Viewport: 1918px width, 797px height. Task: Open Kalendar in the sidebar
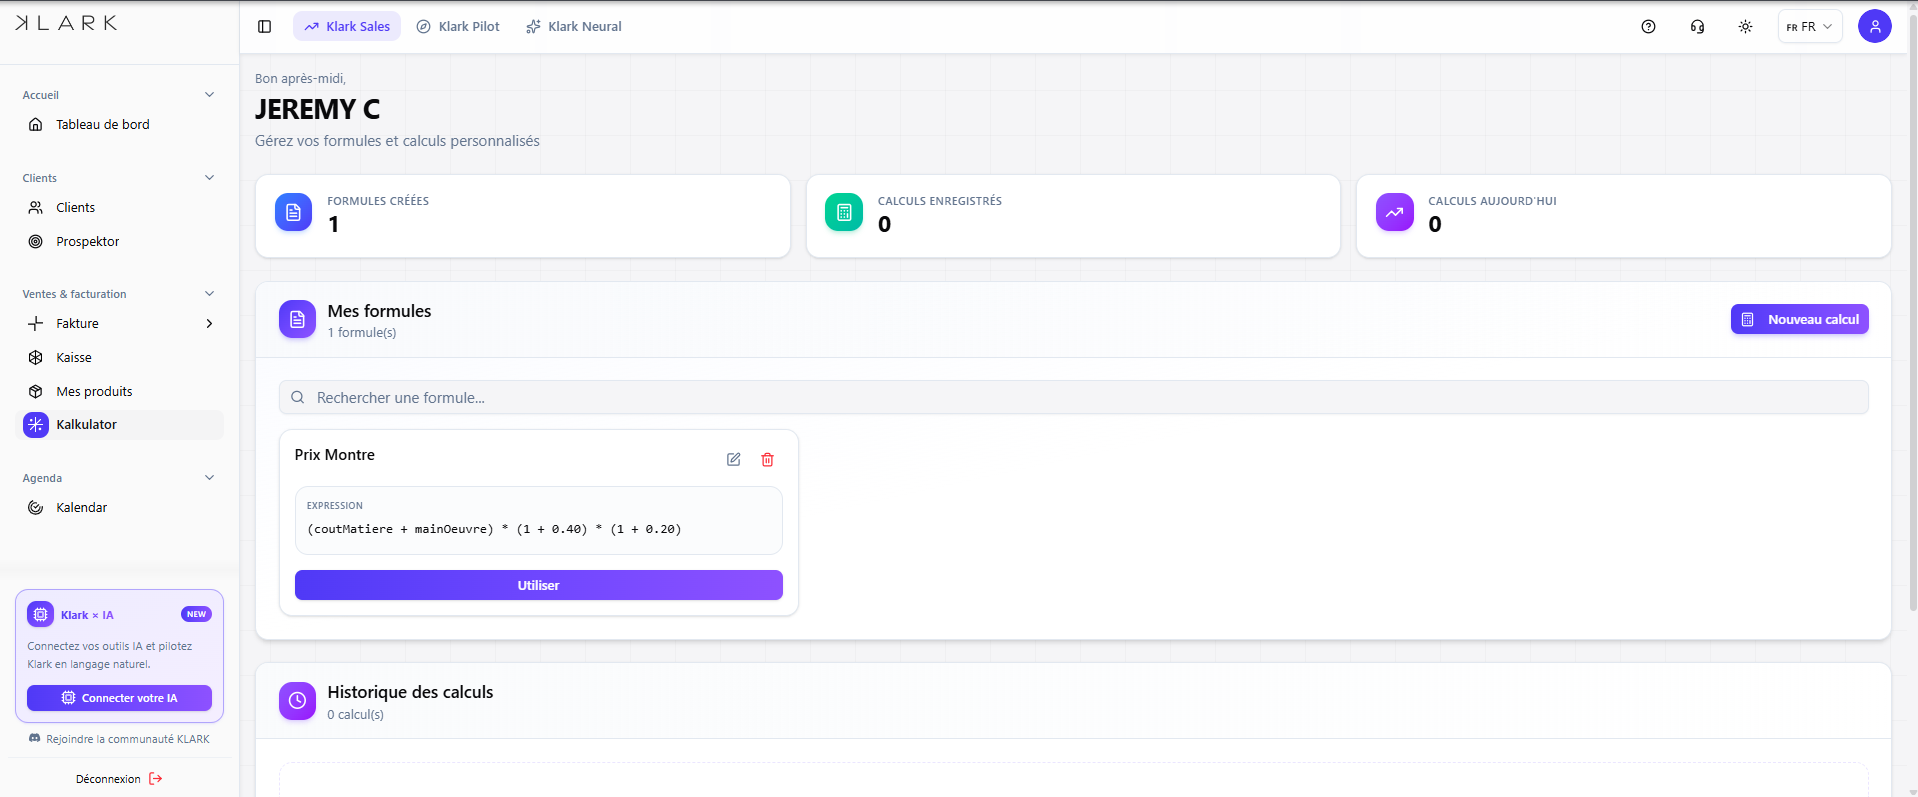coord(120,508)
